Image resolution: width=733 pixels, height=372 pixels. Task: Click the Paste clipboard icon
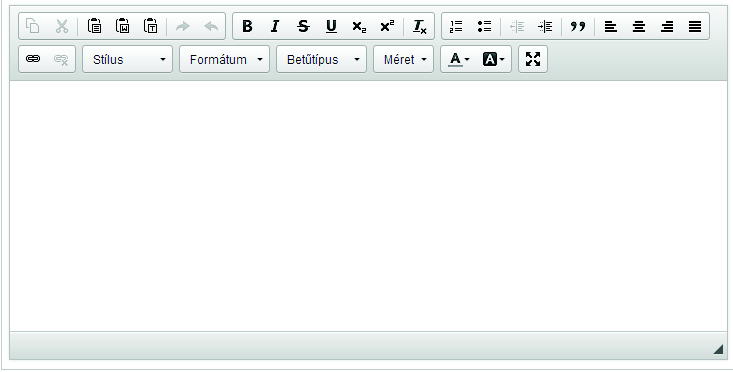(x=94, y=26)
